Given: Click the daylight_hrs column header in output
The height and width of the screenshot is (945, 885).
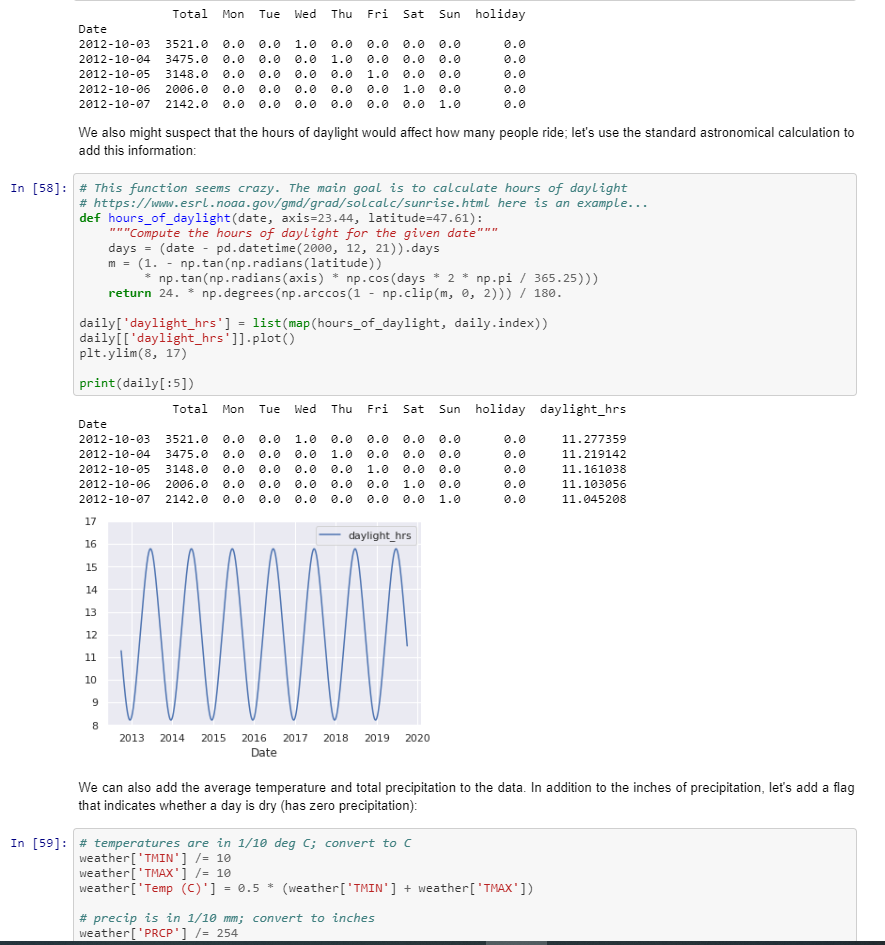Looking at the screenshot, I should tap(583, 409).
